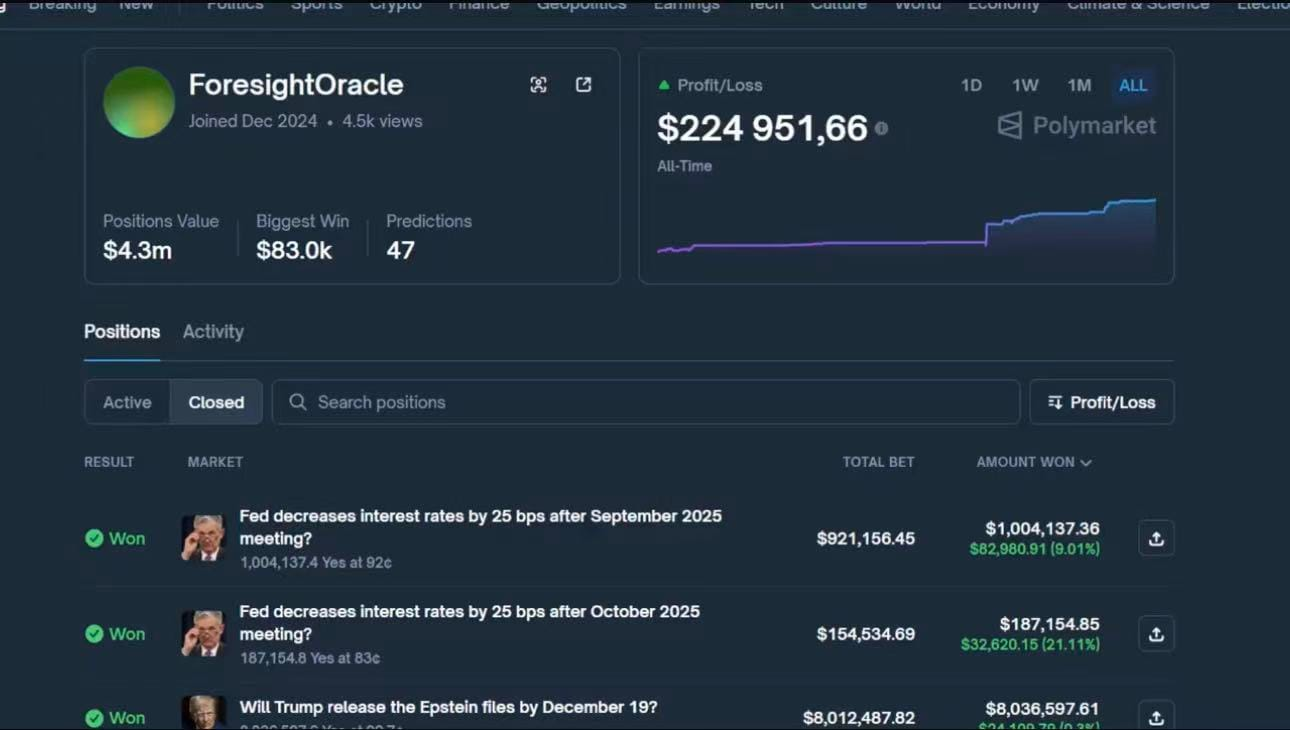Open the September 2025 Fed rate market
This screenshot has width=1290, height=730.
[480, 527]
